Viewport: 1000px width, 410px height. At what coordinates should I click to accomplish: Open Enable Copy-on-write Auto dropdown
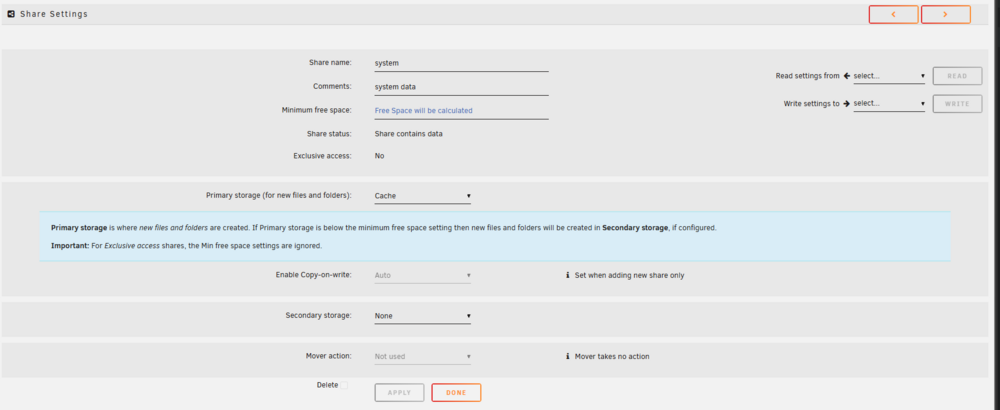(x=422, y=275)
